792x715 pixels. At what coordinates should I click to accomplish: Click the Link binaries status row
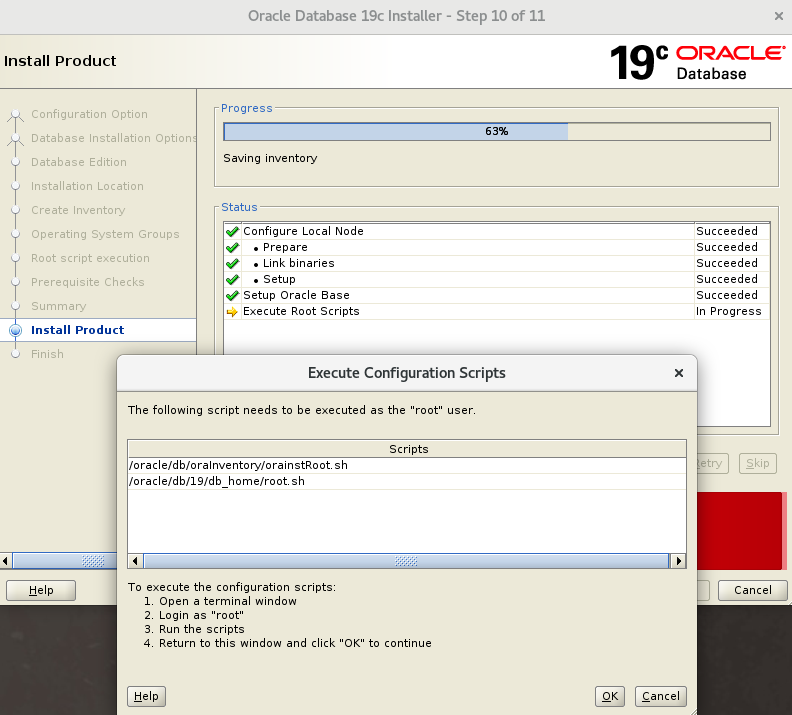point(497,264)
